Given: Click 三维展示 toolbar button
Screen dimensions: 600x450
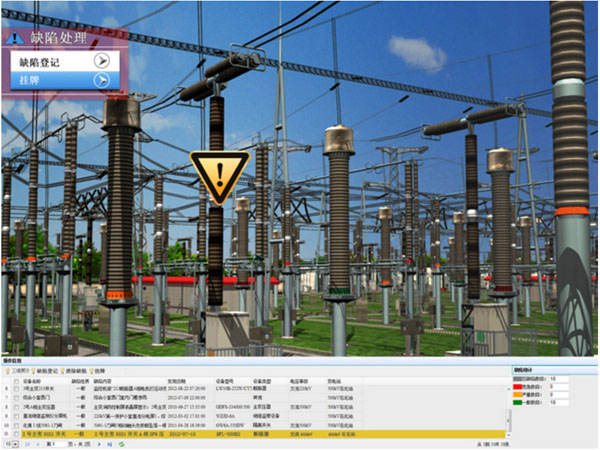Looking at the screenshot, I should pyautogui.click(x=18, y=371).
